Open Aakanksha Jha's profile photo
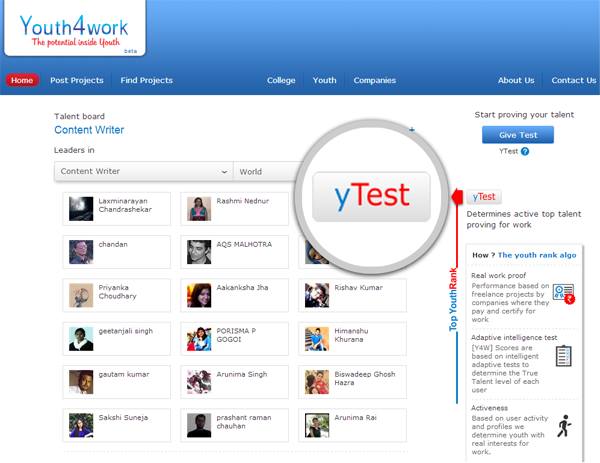600x463 pixels. (x=199, y=295)
